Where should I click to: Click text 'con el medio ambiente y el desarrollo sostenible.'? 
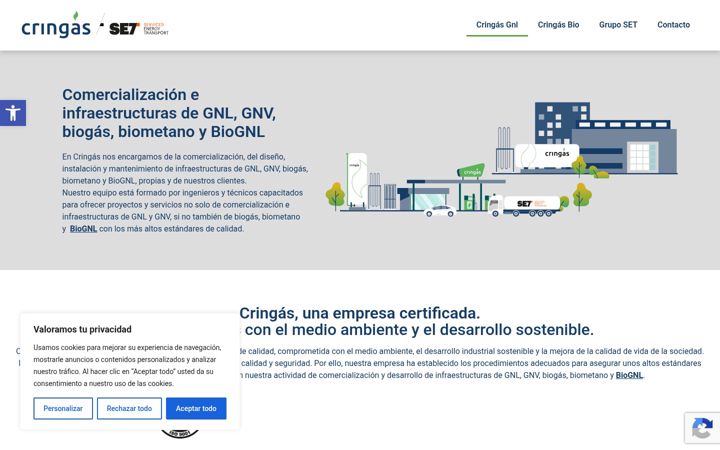(x=419, y=330)
